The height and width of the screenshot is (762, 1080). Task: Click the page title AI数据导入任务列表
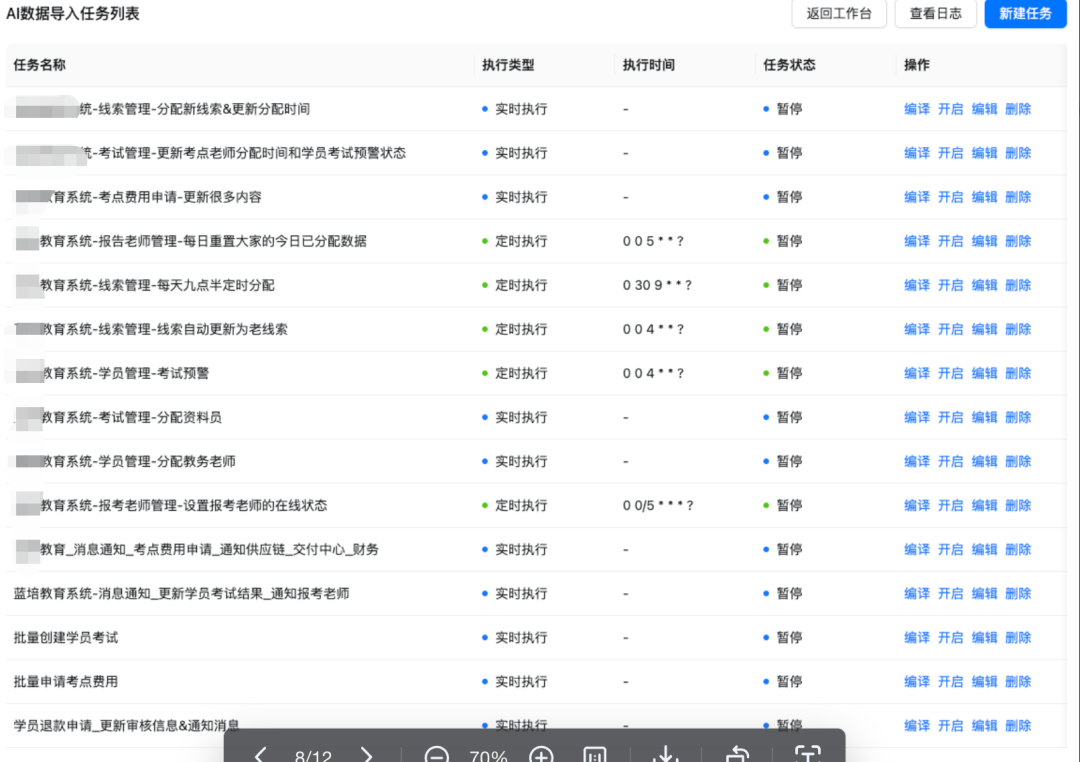73,14
